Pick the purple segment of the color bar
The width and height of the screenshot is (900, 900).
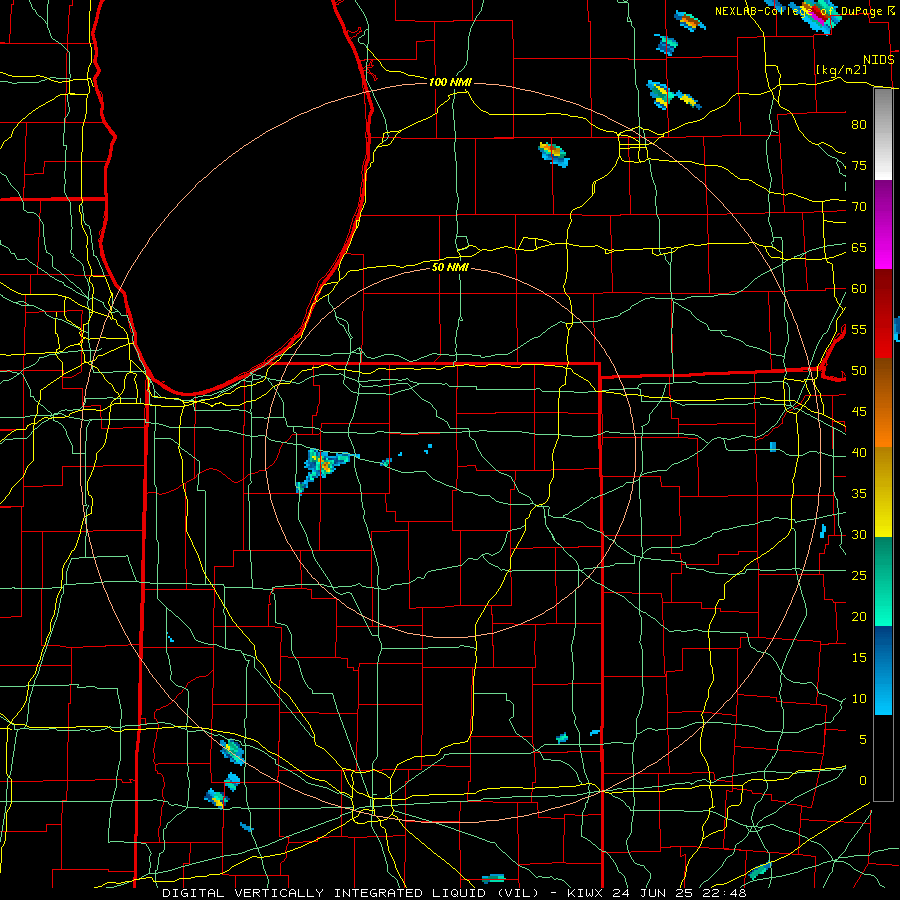click(883, 201)
